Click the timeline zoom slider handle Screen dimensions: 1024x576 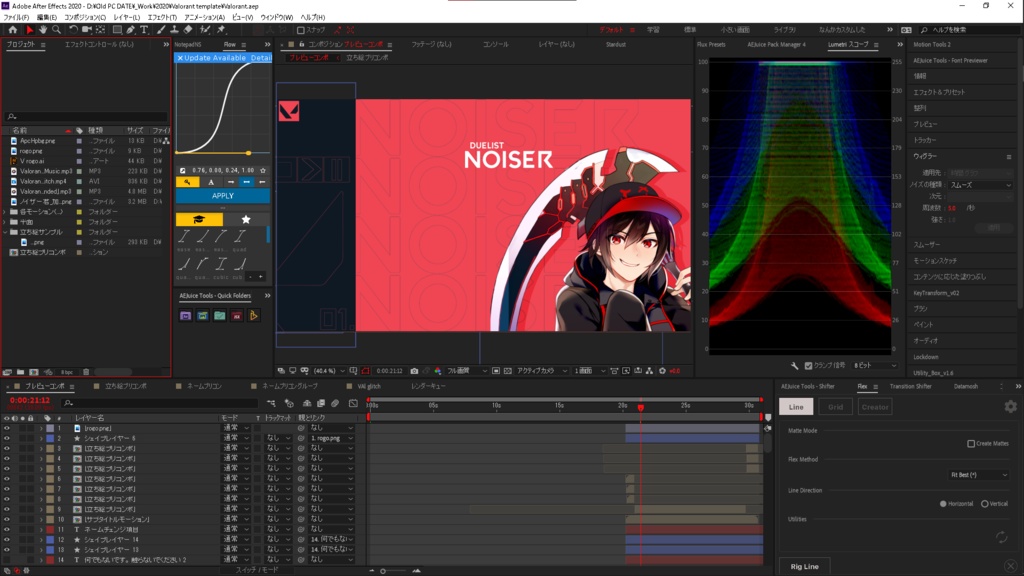click(x=383, y=571)
